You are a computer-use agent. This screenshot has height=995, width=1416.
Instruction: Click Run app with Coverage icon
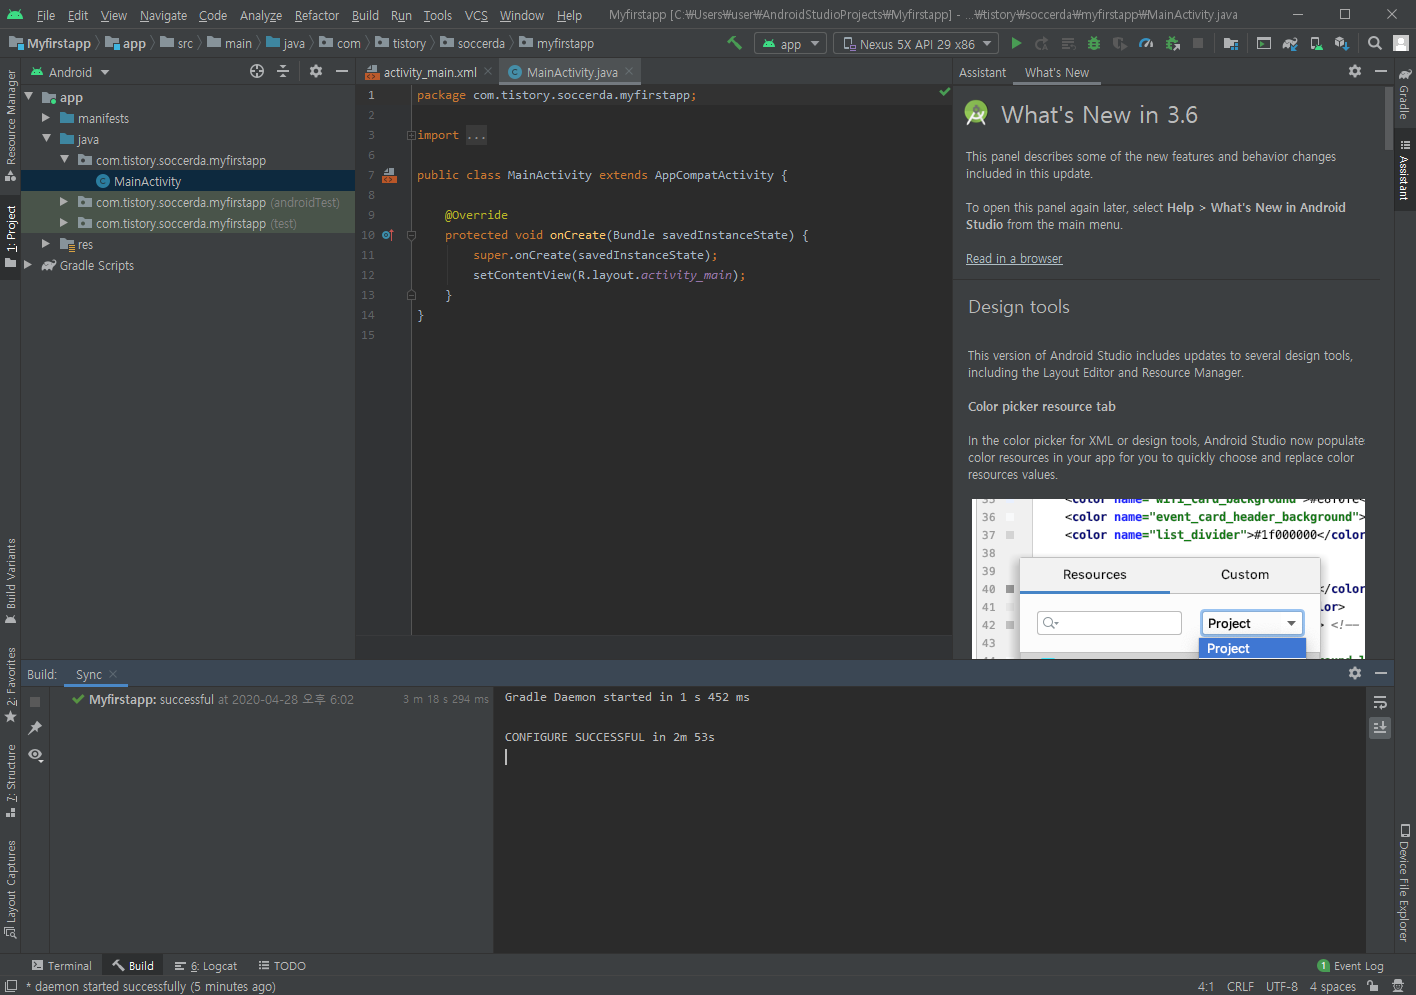[x=1120, y=43]
